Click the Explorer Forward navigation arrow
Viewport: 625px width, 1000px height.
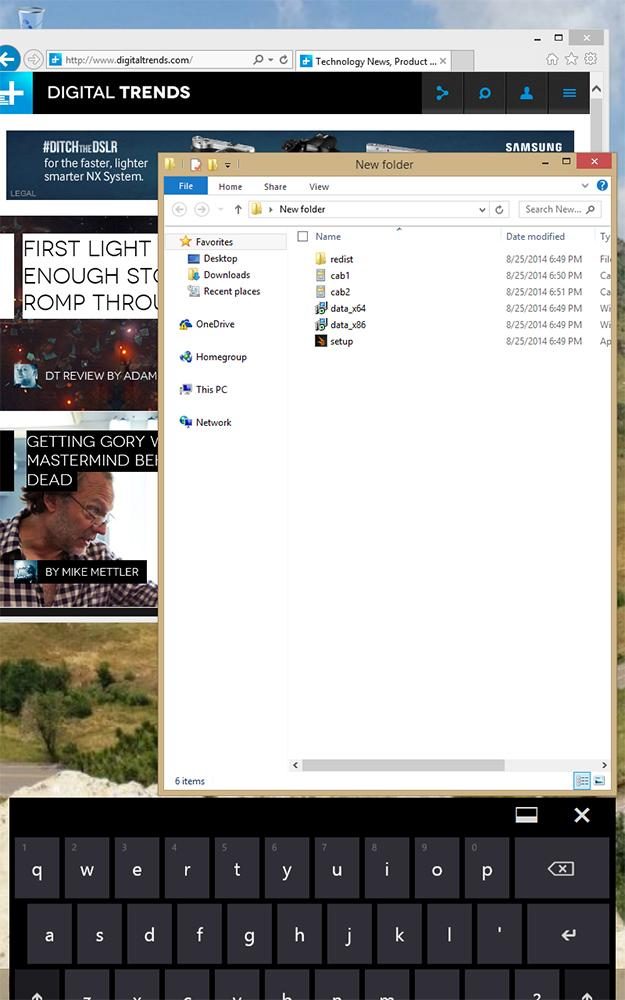202,209
